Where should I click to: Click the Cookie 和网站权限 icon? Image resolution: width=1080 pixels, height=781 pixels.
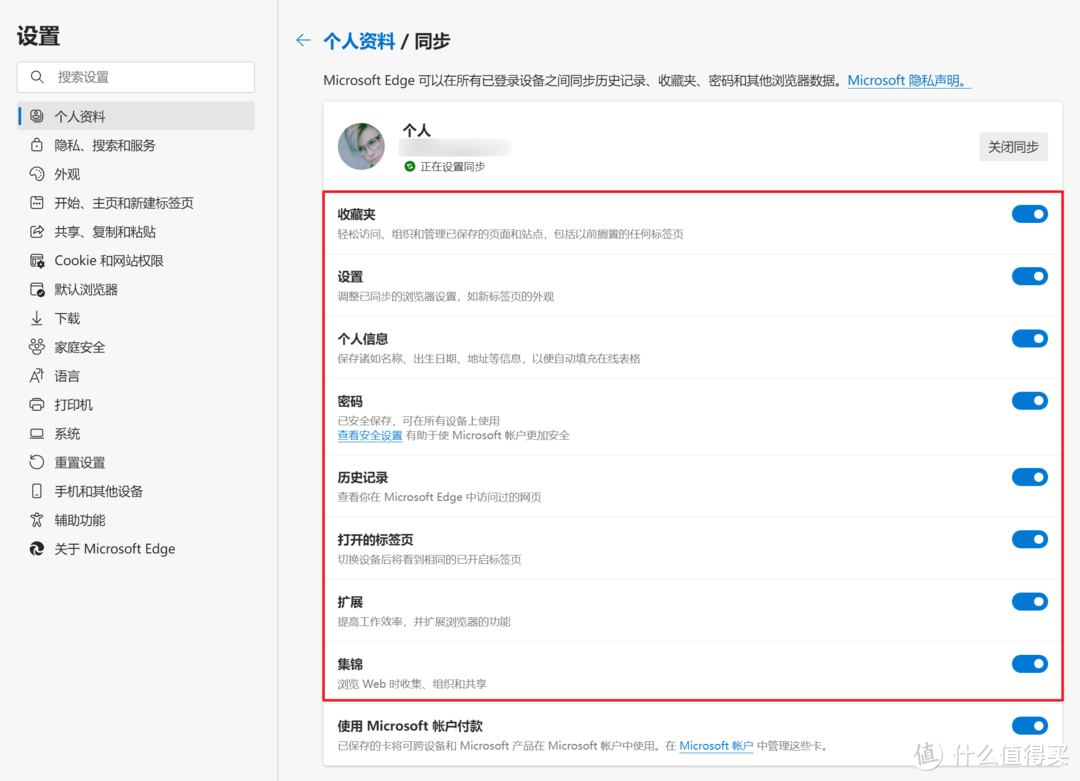click(37, 260)
